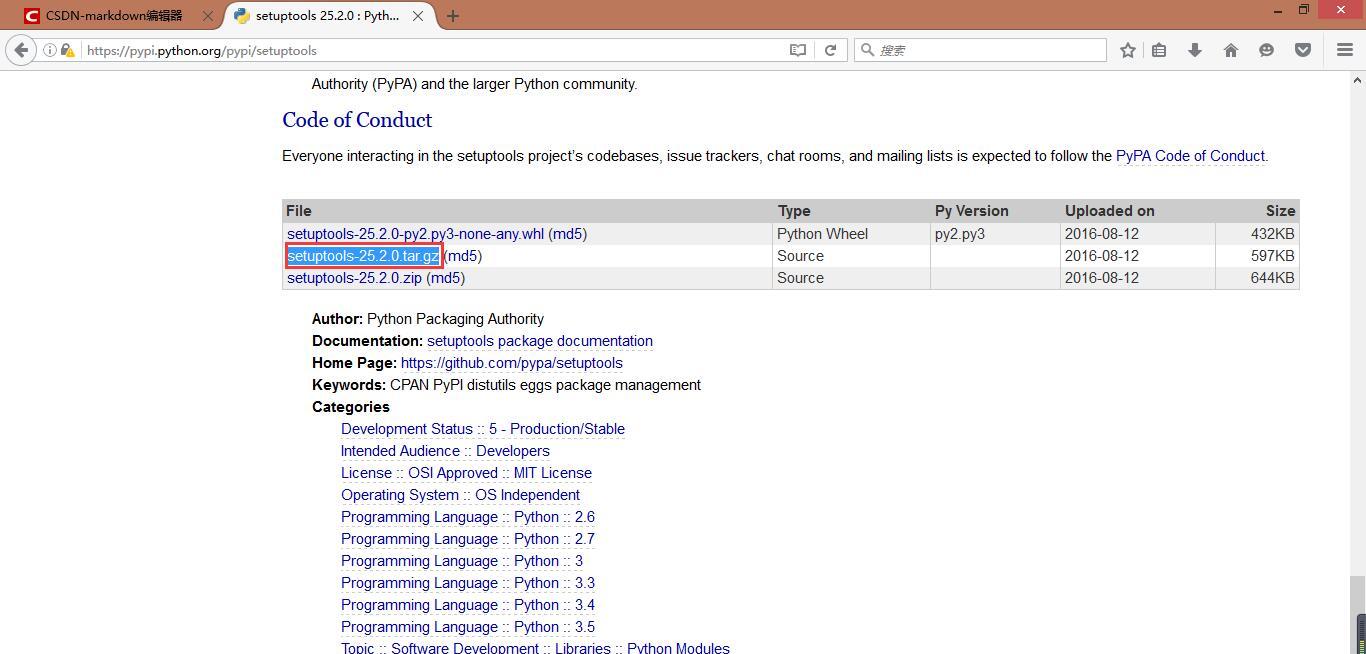The height and width of the screenshot is (654, 1366).
Task: Open OS Independent link
Action: (528, 495)
